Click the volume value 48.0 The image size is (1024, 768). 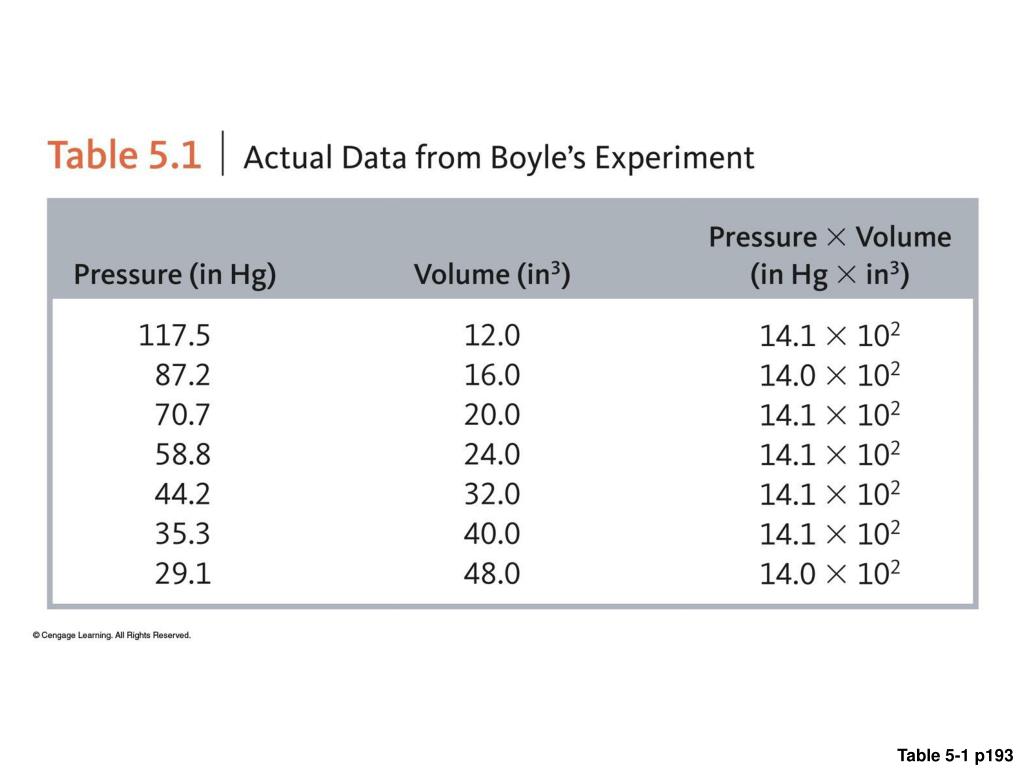click(x=492, y=574)
